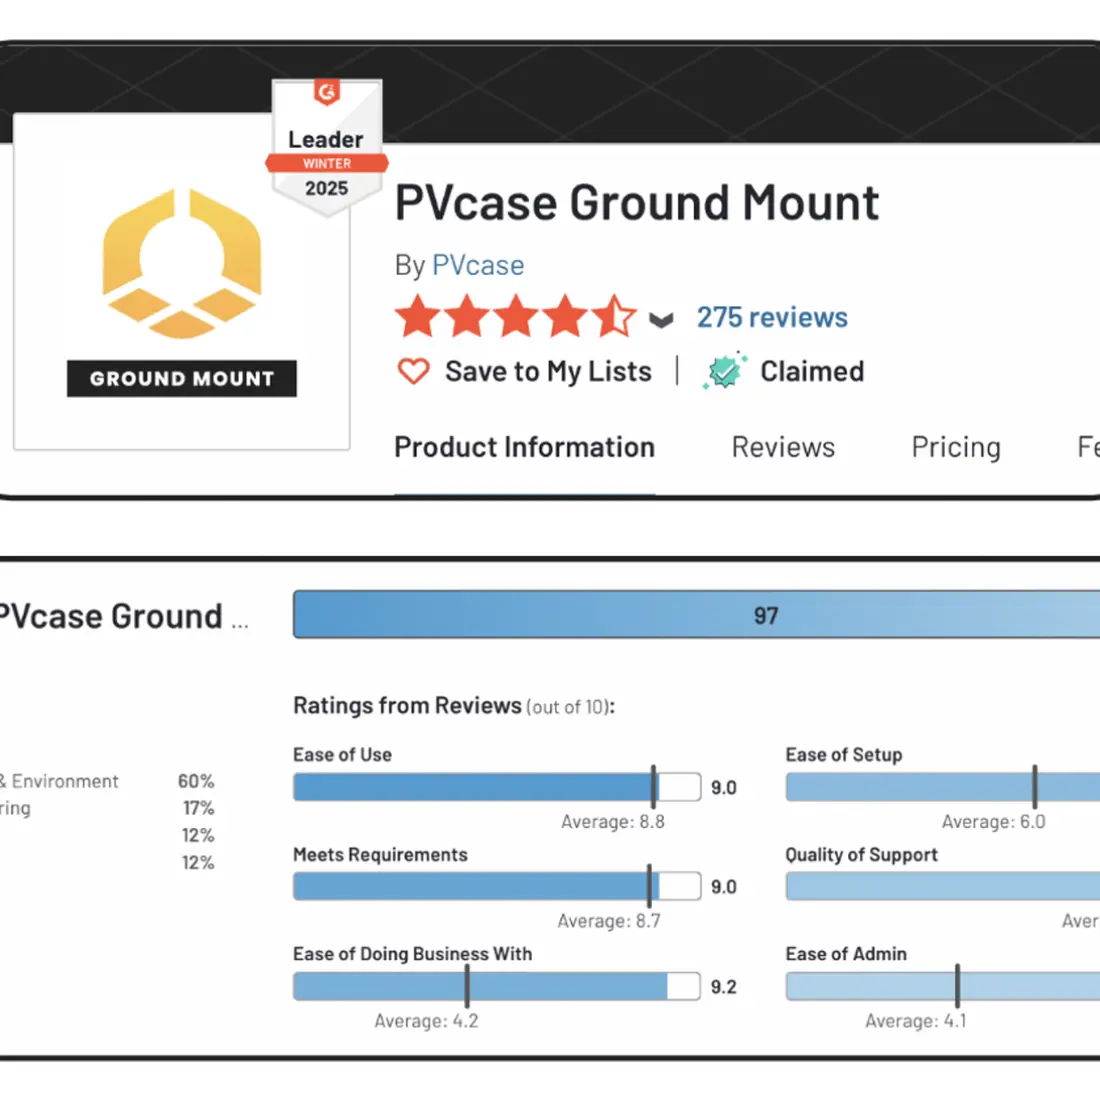
Task: Click the star rating display
Action: point(516,316)
